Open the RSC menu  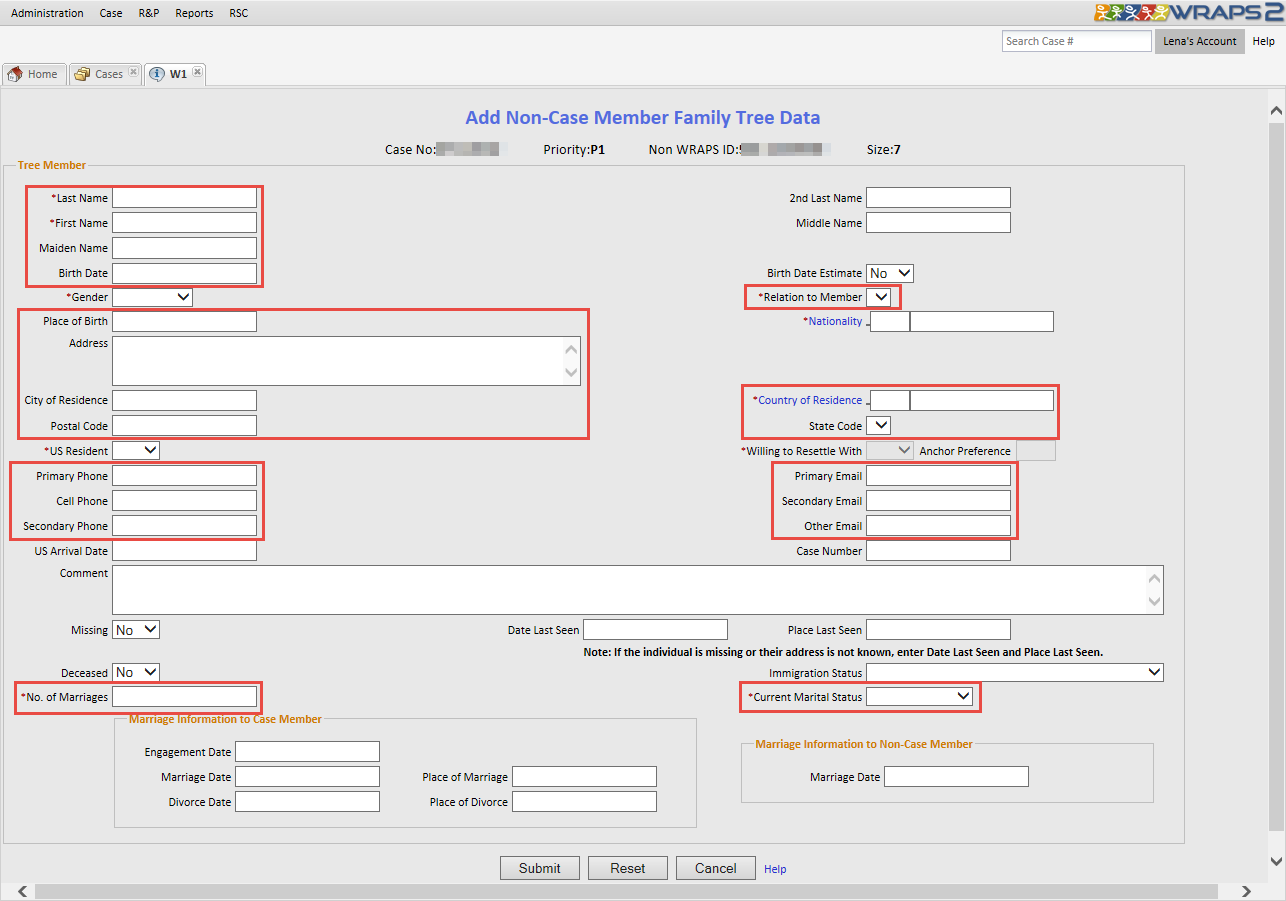click(x=238, y=13)
